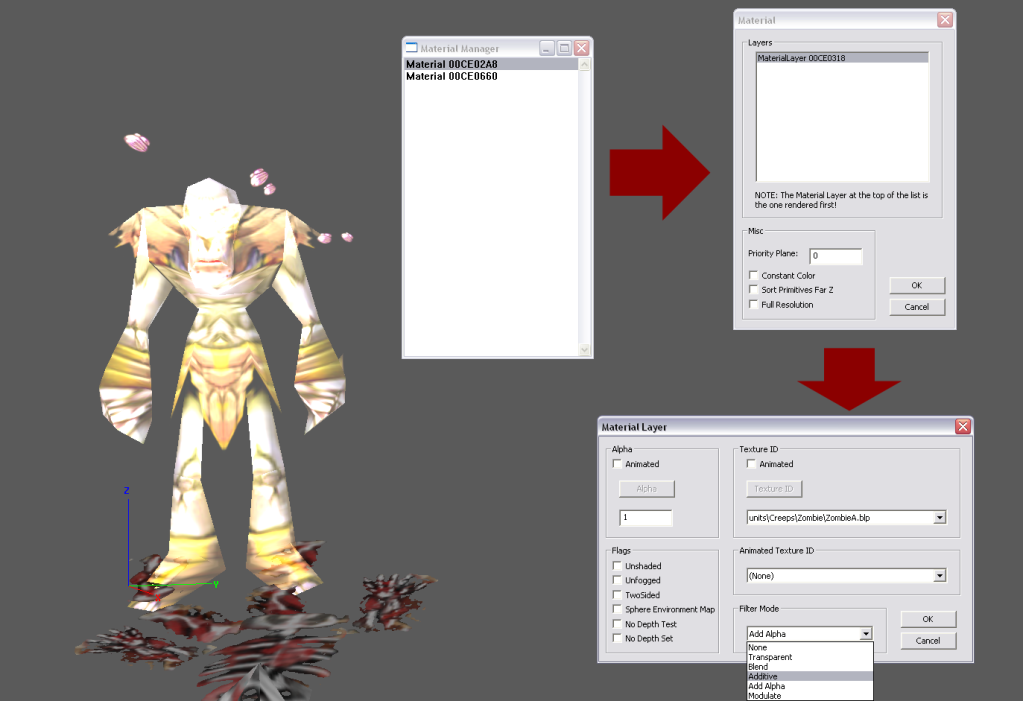
Task: Click Cancel in the Material Layer dialog
Action: point(928,641)
